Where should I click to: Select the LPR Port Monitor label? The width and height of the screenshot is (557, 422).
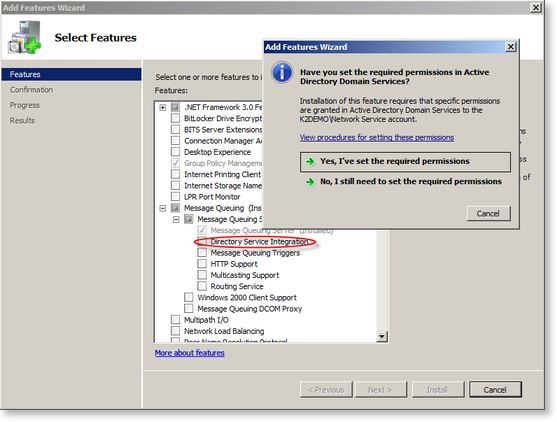(x=212, y=197)
